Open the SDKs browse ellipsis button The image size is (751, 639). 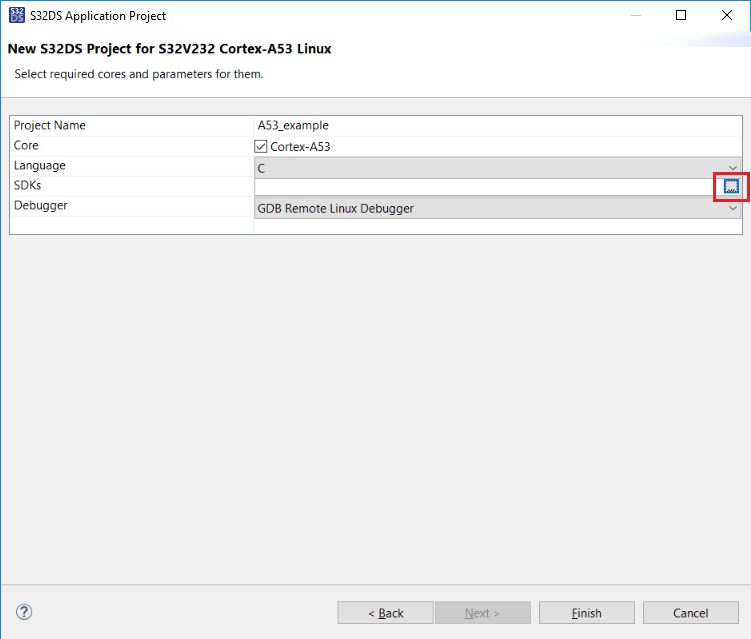pos(731,186)
